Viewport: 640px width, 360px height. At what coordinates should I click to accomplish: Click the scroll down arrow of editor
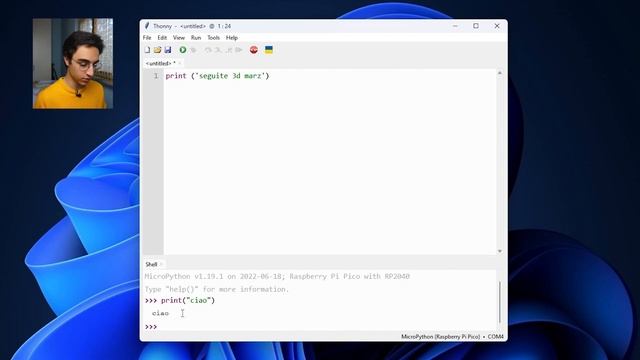500,251
